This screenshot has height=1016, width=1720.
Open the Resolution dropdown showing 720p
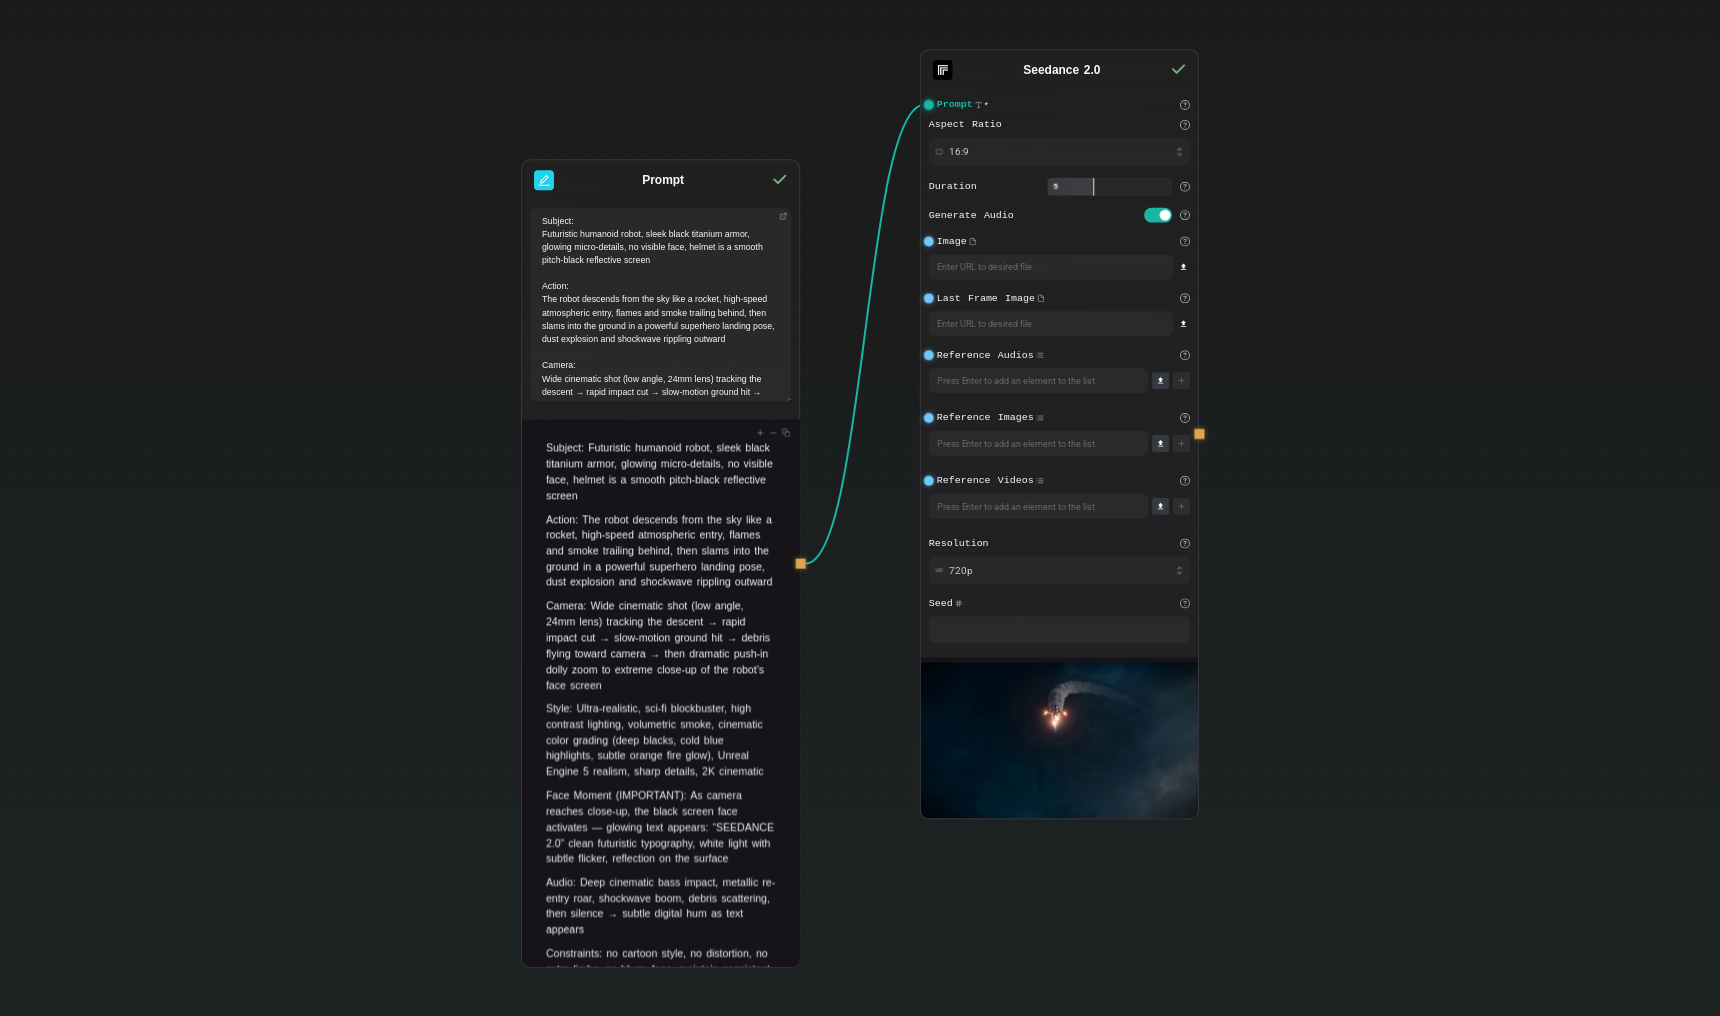(1059, 570)
